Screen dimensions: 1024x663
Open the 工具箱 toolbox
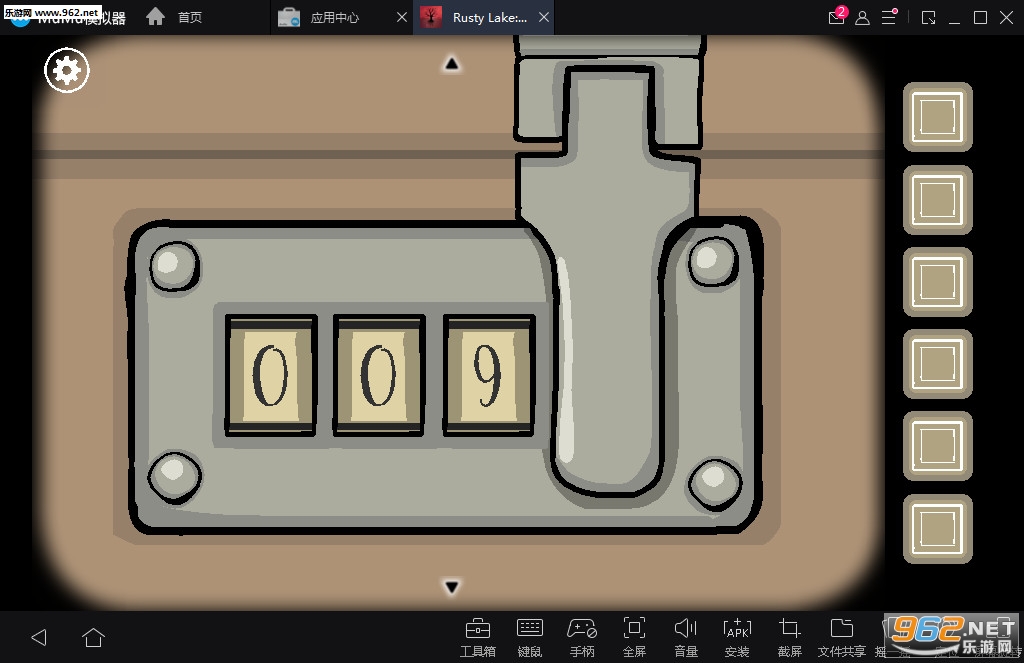pyautogui.click(x=477, y=638)
